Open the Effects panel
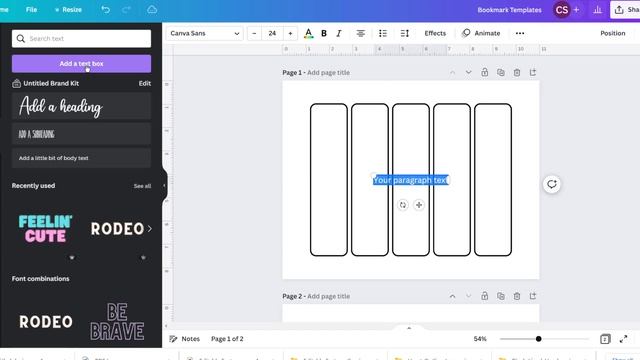Viewport: 640px width, 360px height. (x=435, y=33)
